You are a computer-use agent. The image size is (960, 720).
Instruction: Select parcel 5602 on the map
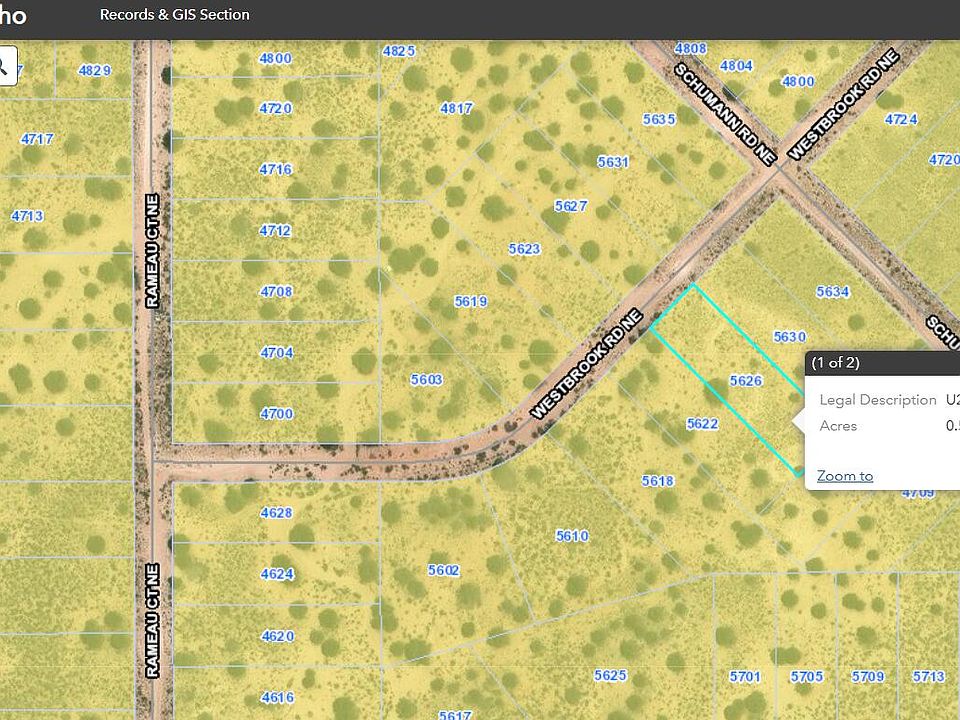[443, 570]
